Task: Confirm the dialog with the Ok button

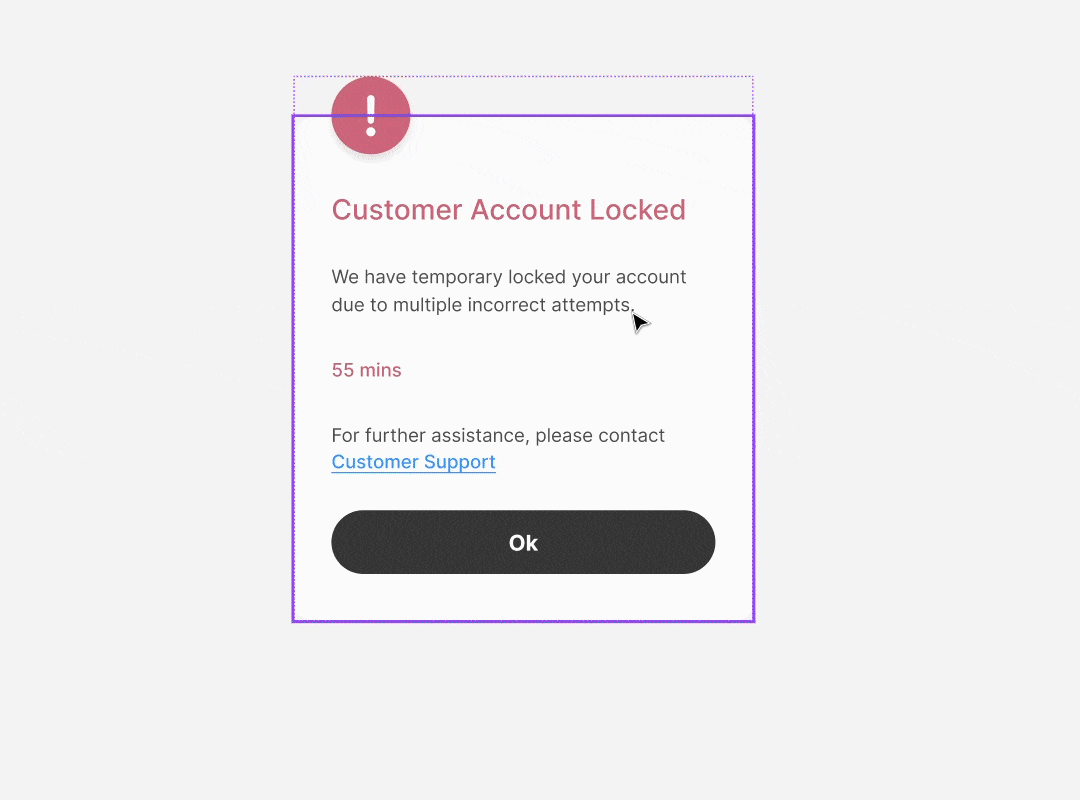Action: tap(523, 542)
